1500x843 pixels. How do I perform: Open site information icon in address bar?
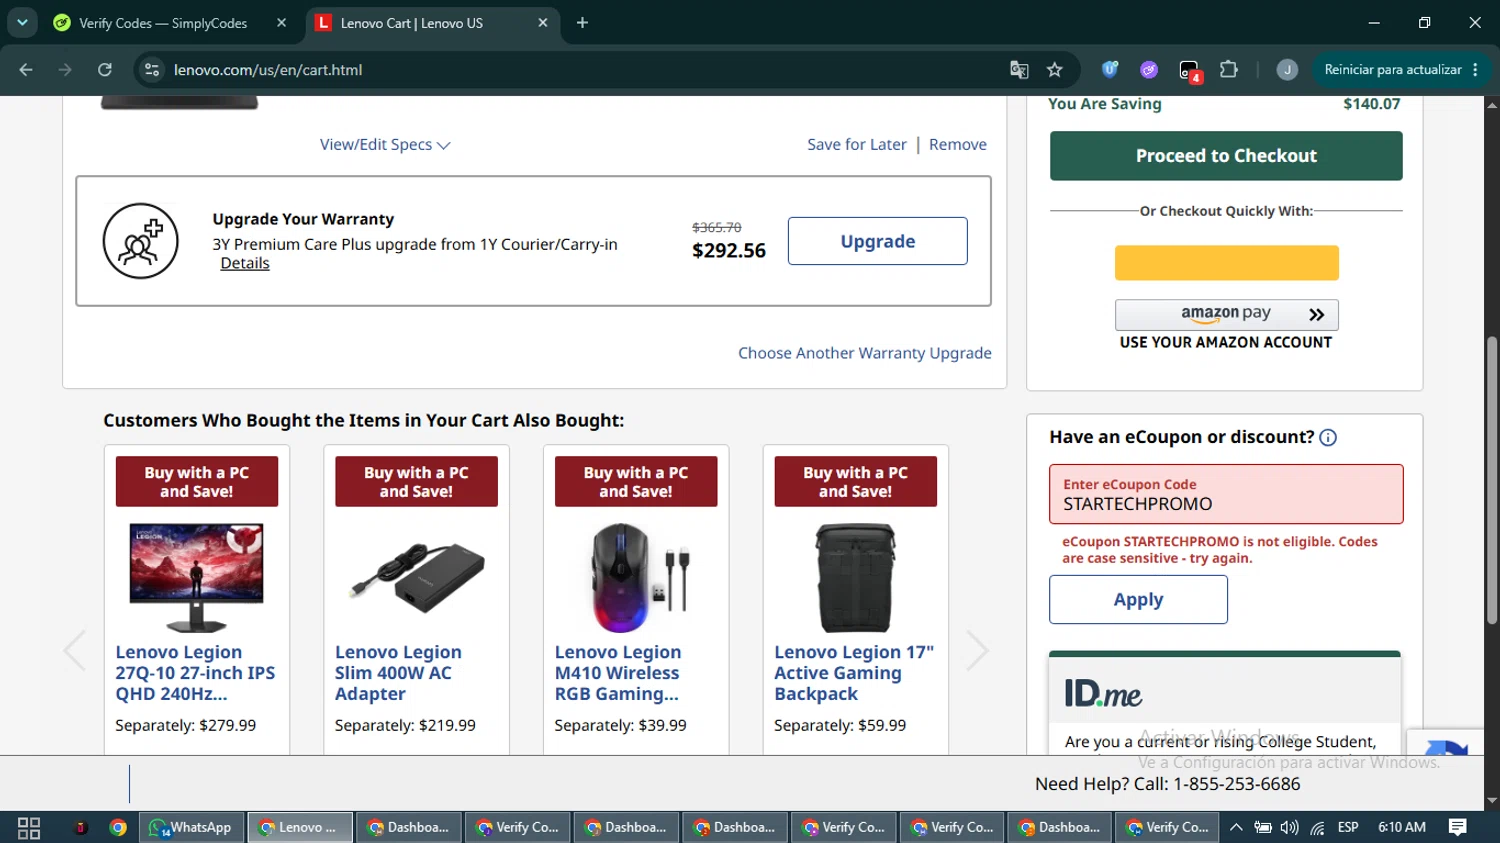(152, 70)
